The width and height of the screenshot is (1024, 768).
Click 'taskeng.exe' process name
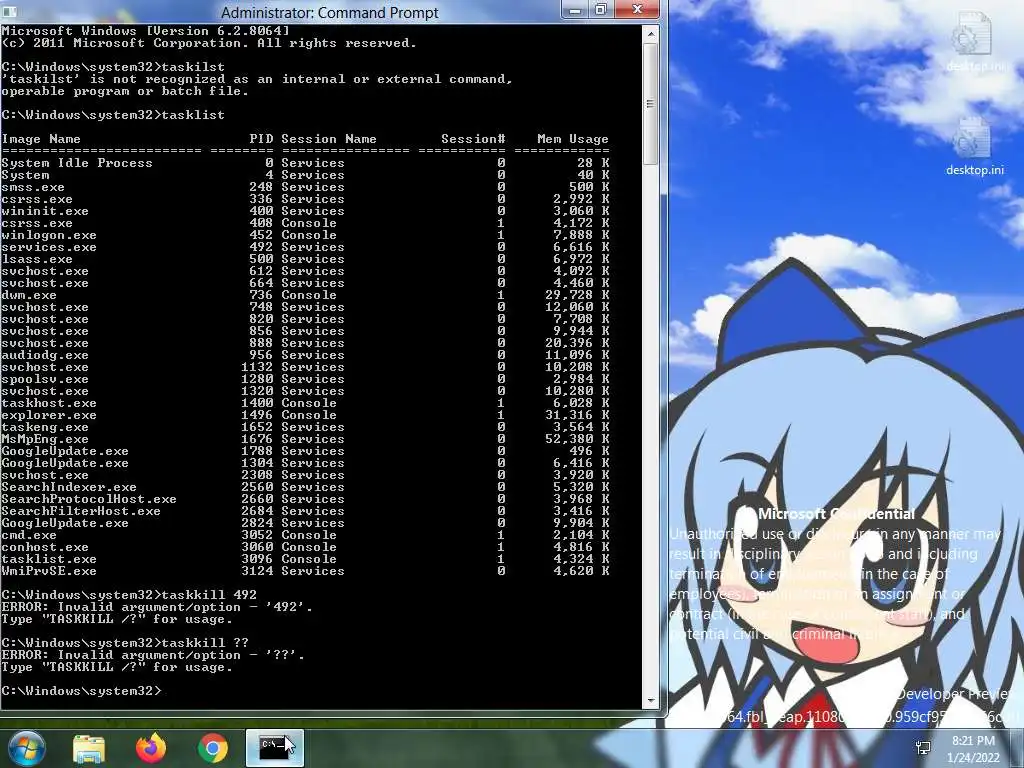pos(45,427)
